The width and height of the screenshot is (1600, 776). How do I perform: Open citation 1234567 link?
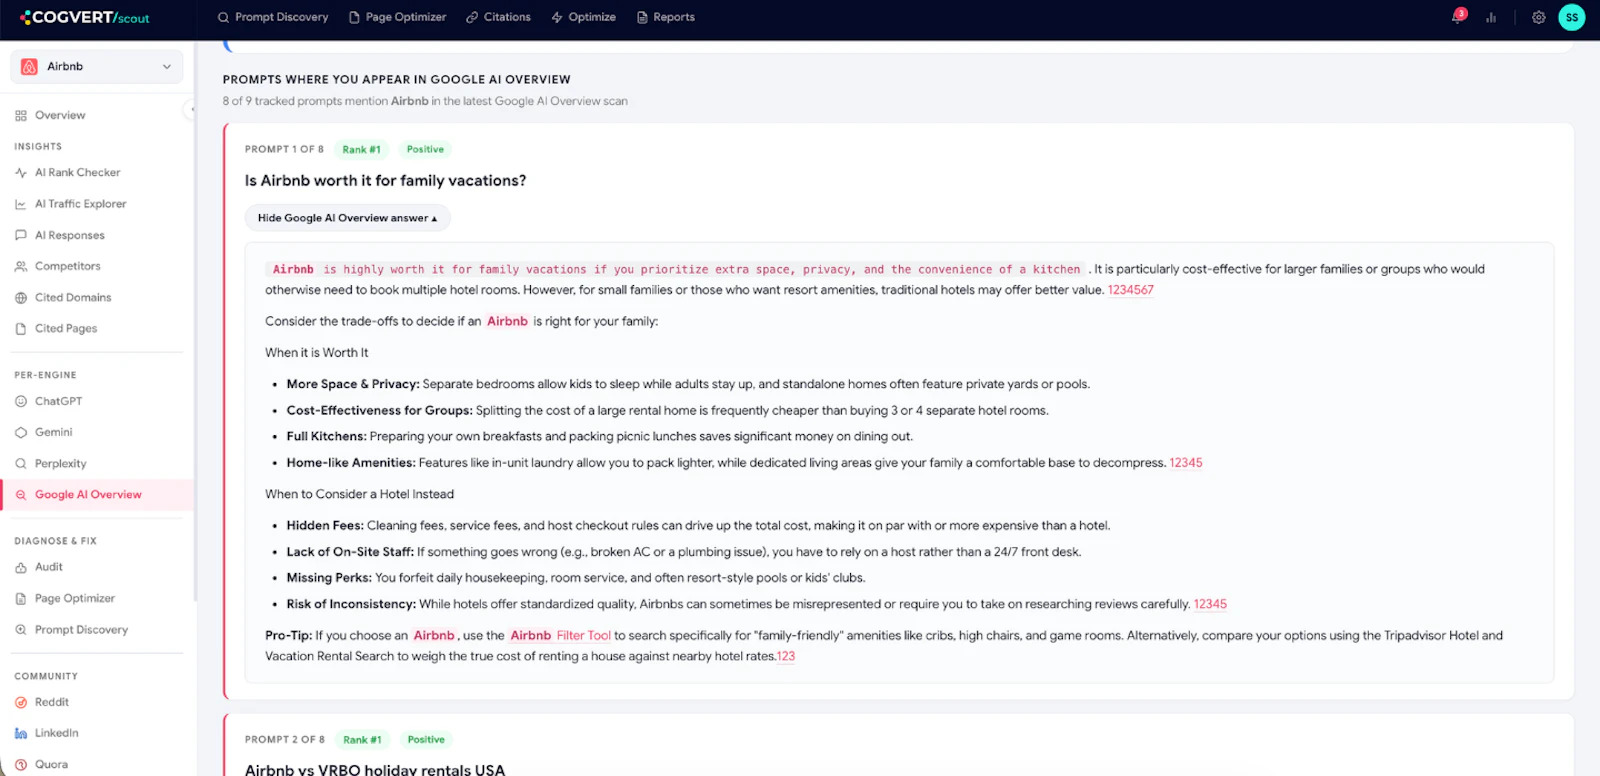point(1131,290)
